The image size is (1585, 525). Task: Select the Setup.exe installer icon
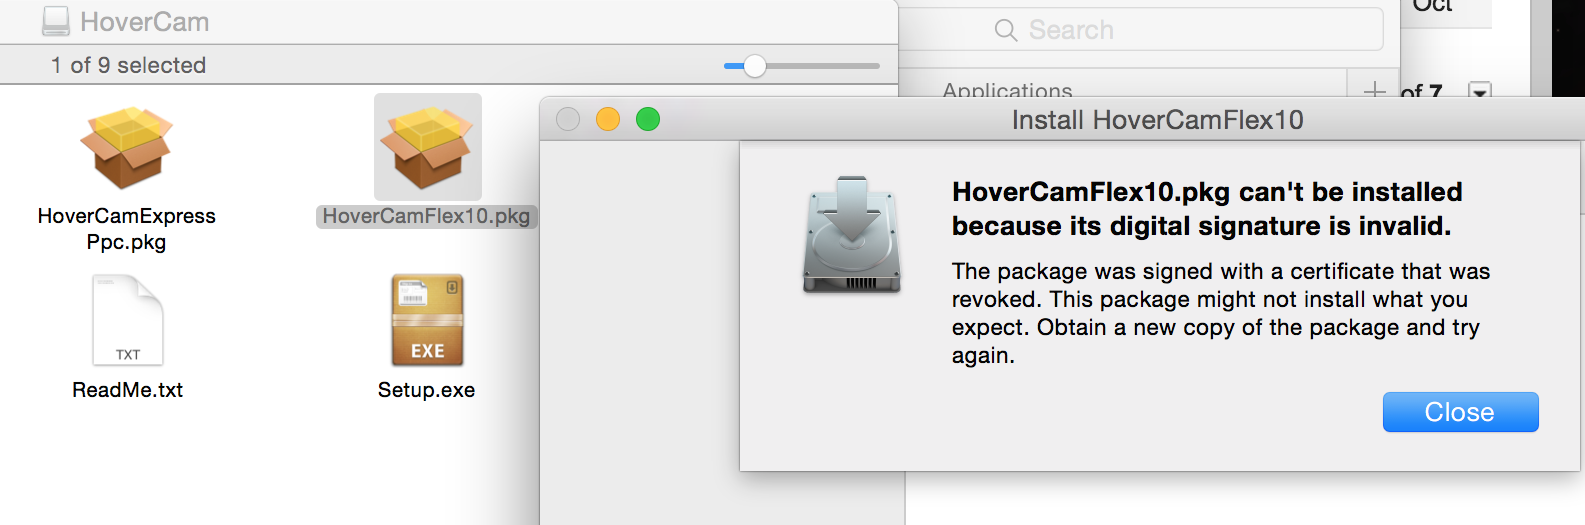pos(427,321)
